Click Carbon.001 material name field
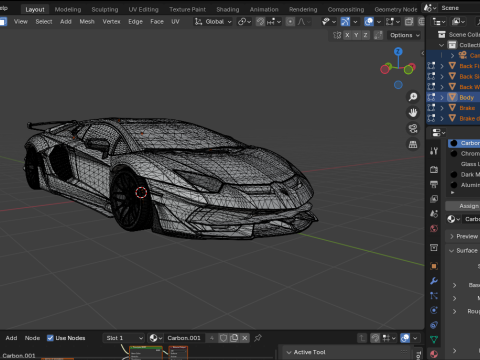The image size is (480, 360). coord(186,338)
